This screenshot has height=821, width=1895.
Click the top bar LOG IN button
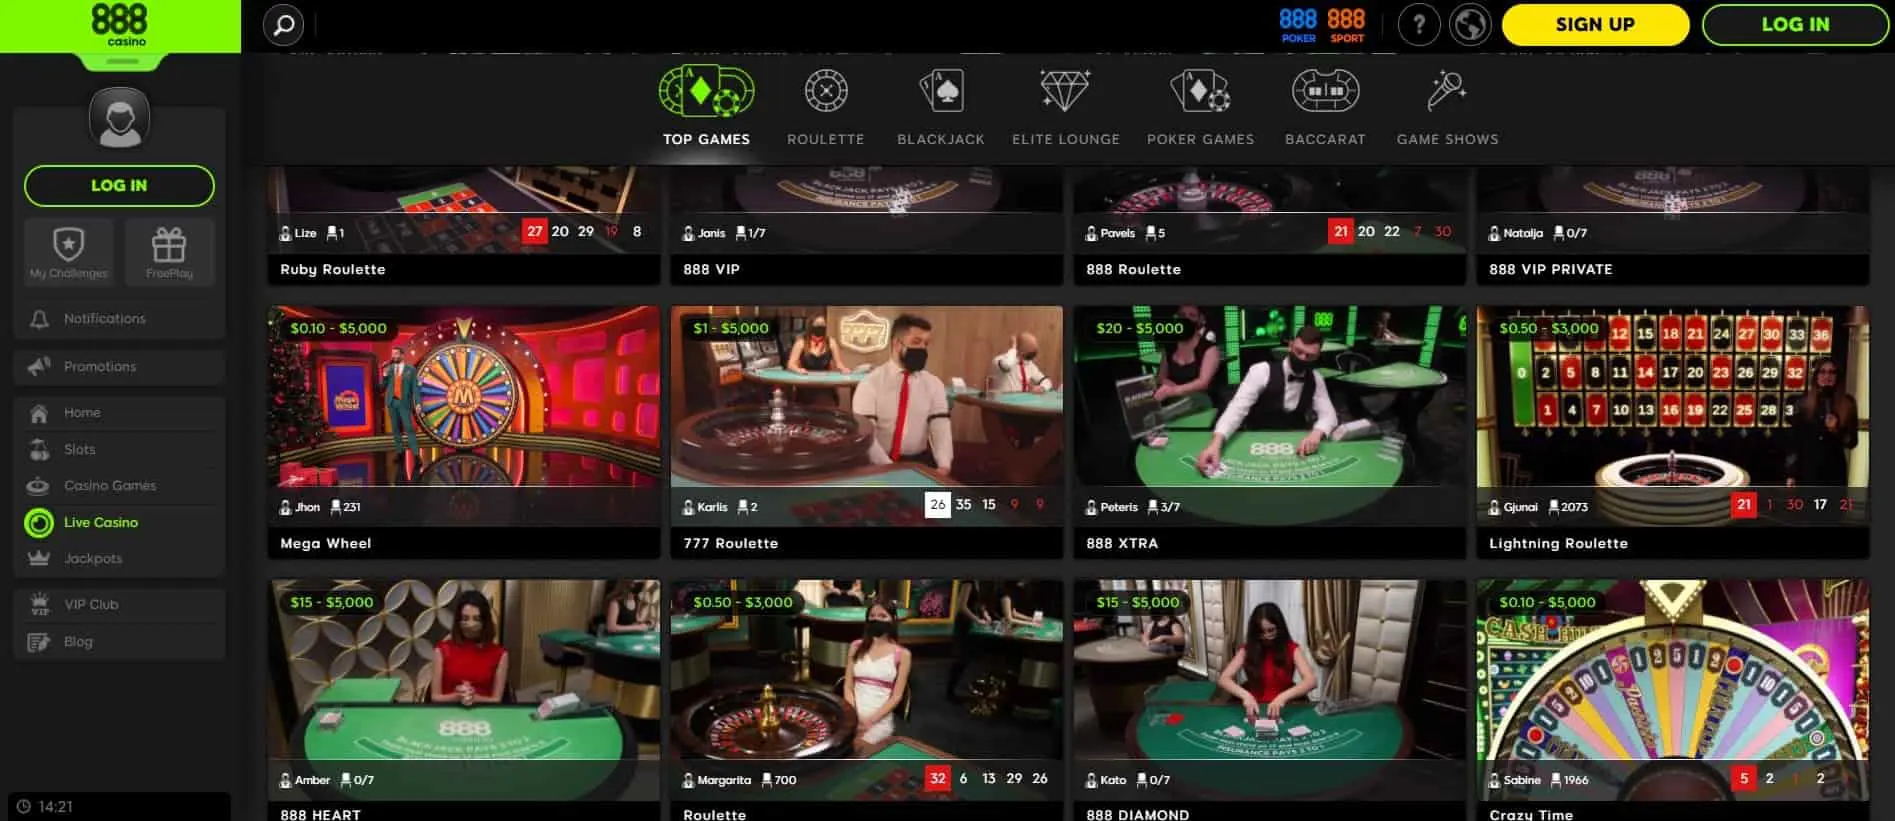[x=1795, y=25]
